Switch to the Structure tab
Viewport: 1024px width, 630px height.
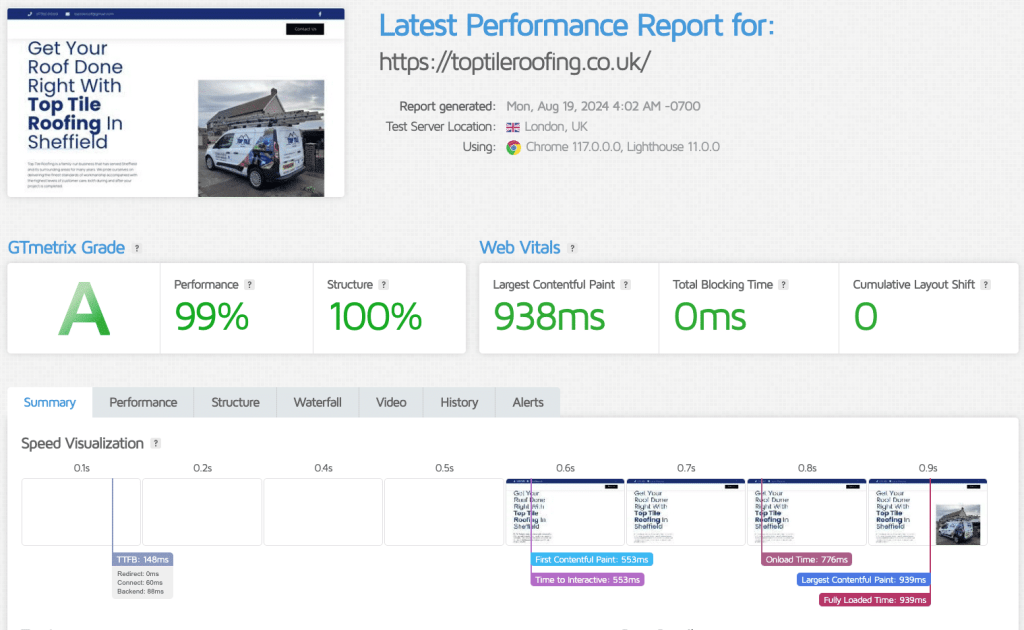(235, 402)
